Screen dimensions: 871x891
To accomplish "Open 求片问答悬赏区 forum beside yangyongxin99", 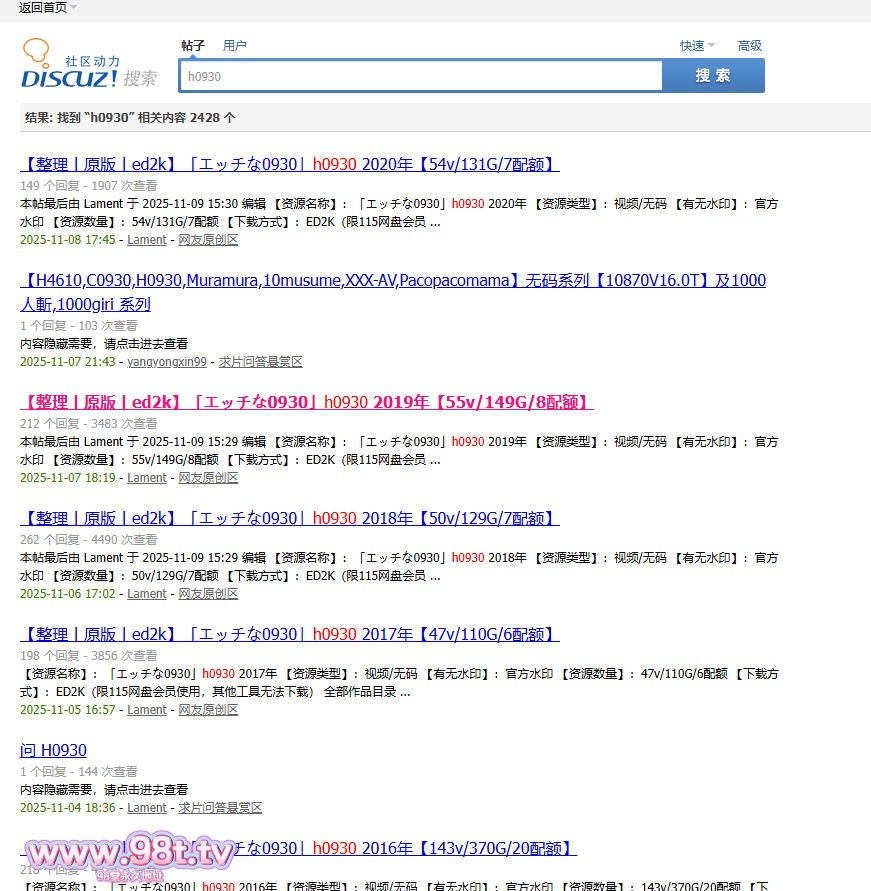I will [x=260, y=362].
